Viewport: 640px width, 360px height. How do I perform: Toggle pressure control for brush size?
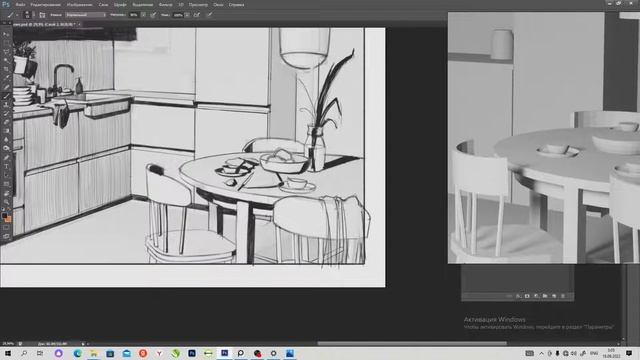tap(209, 15)
